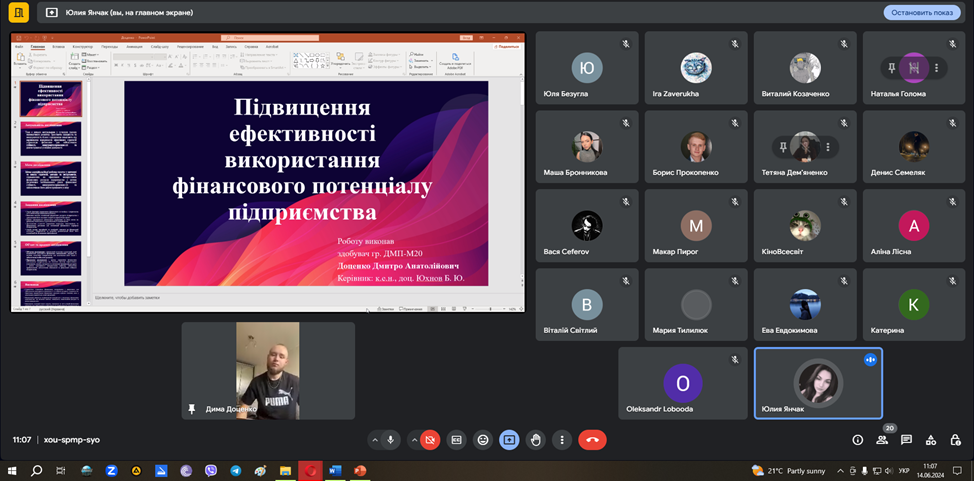Toggle Notes (Заметки) in PowerPoint status bar

tap(386, 309)
